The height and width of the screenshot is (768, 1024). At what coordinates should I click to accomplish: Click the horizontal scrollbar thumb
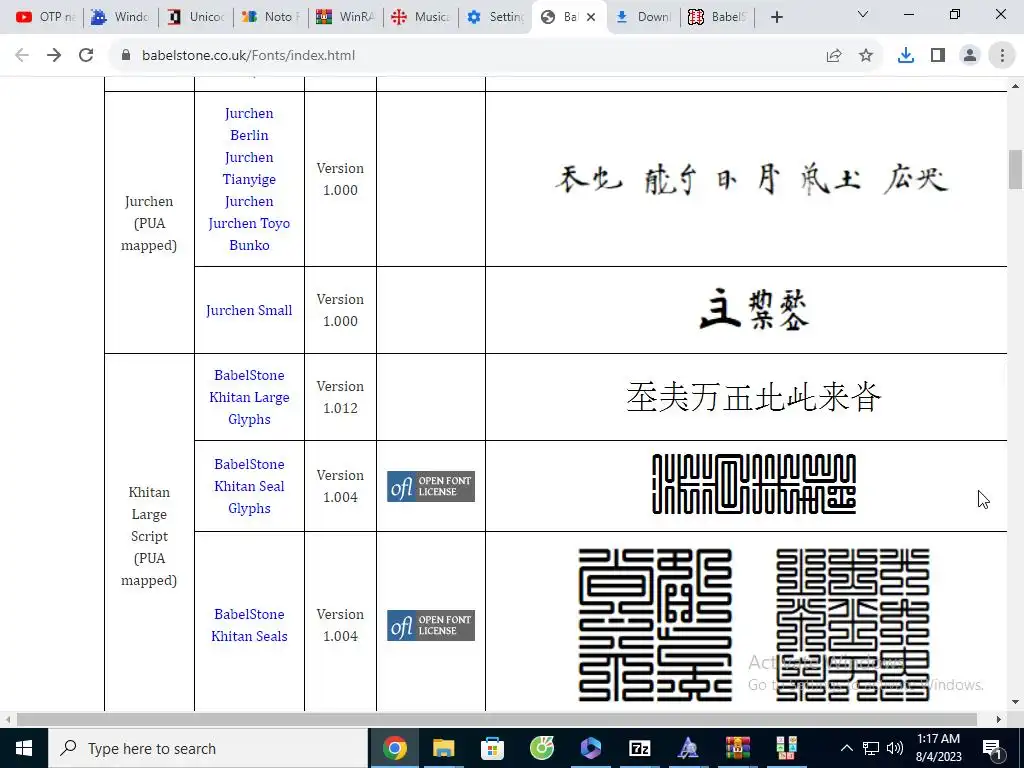[496, 719]
